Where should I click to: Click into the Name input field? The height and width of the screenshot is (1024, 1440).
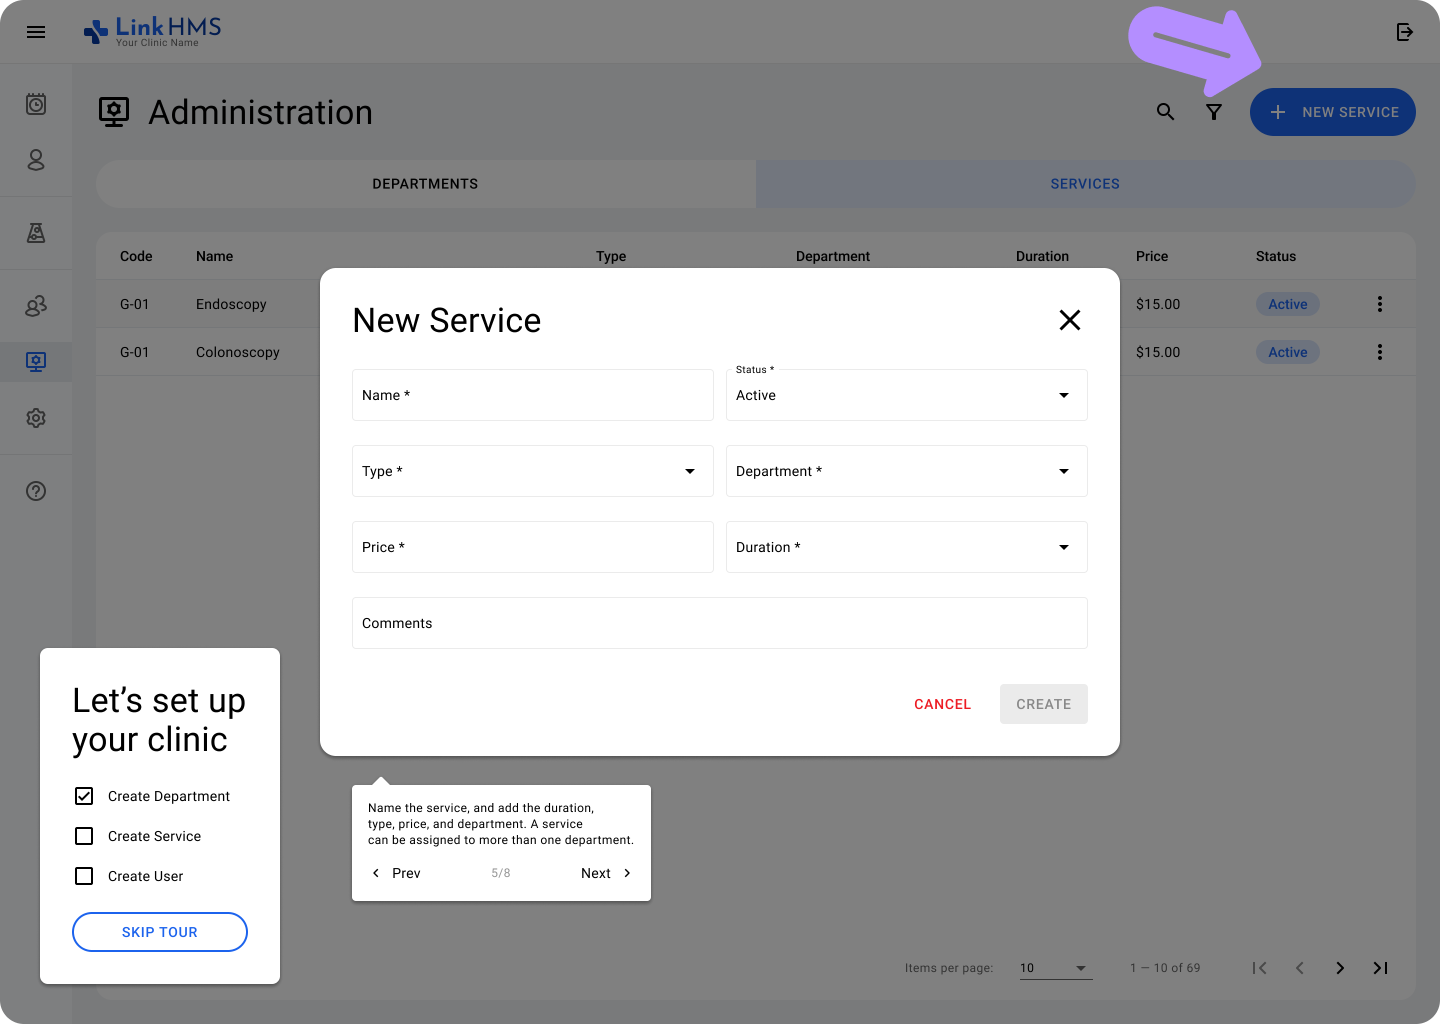click(532, 395)
